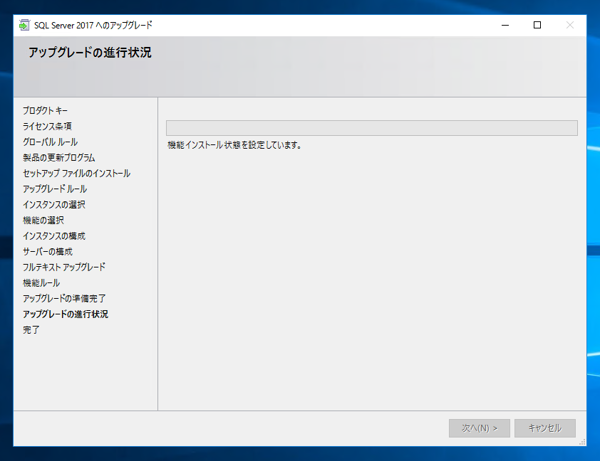
Task: Select the 機能の選択 step
Action: coord(43,220)
